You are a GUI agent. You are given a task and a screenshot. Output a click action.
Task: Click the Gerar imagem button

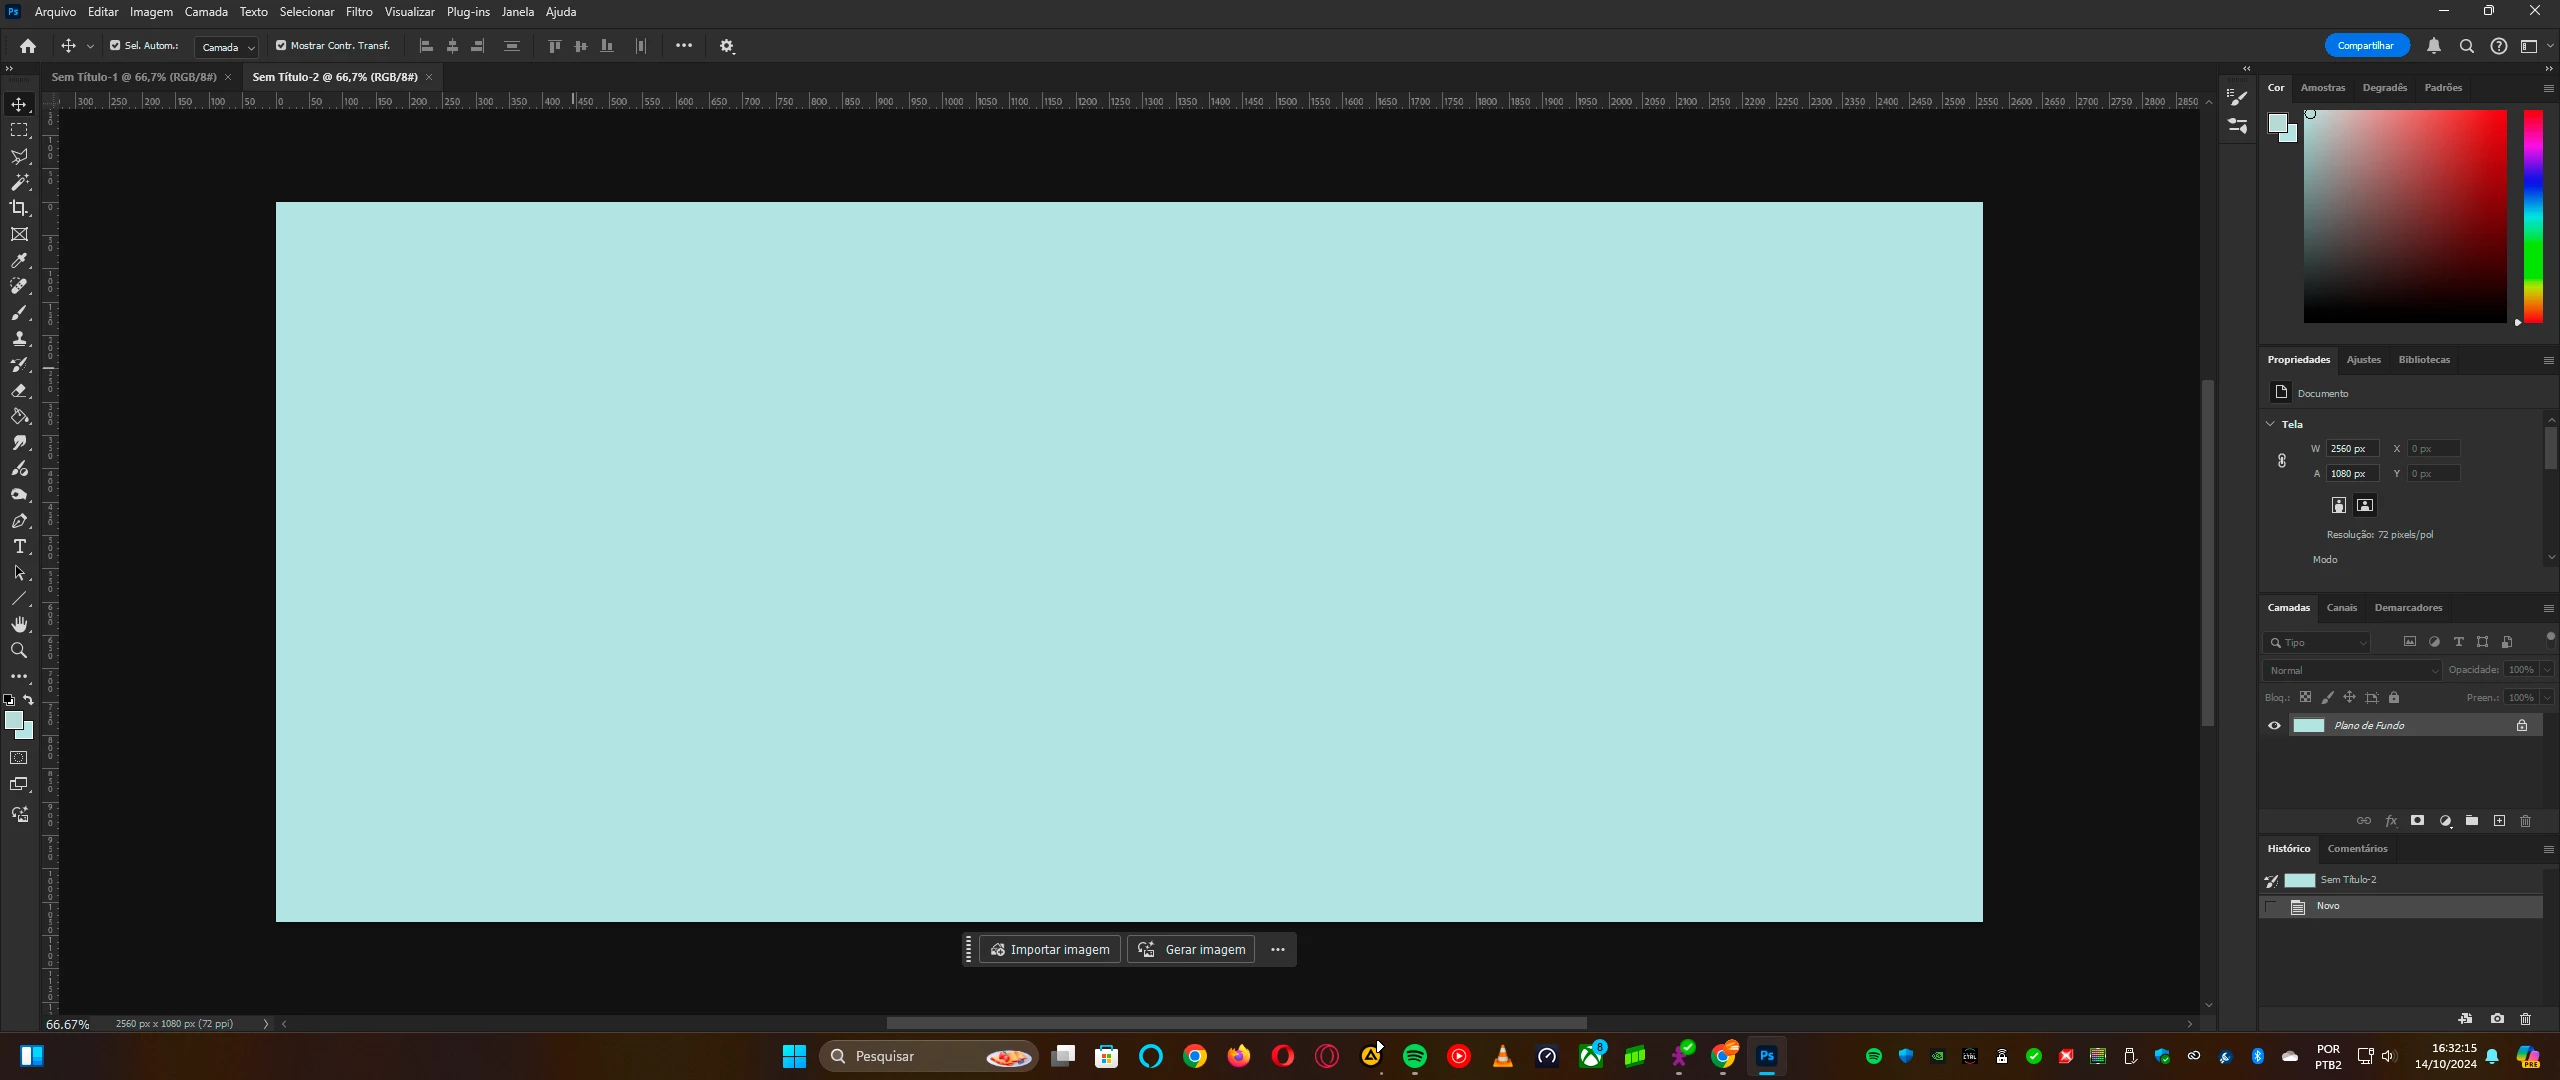click(1191, 949)
